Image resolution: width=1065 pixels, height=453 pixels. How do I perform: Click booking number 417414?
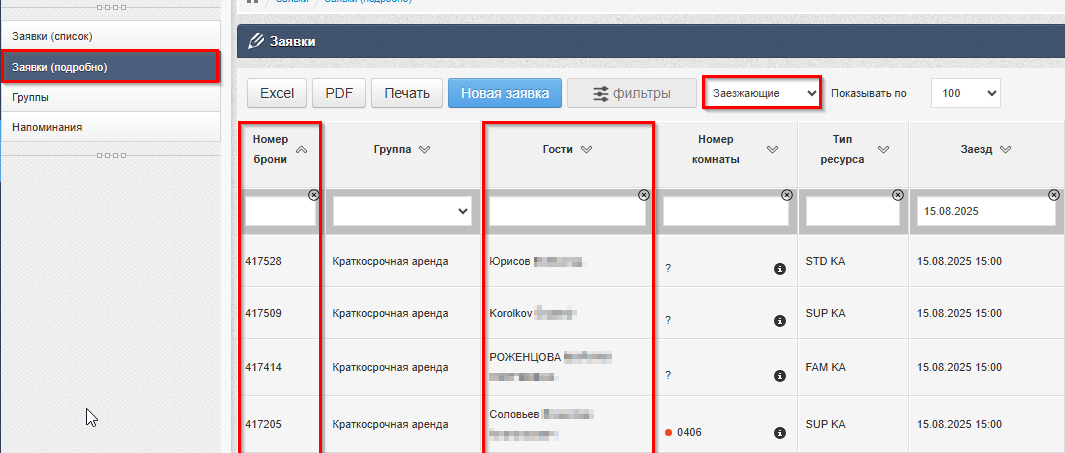click(264, 367)
